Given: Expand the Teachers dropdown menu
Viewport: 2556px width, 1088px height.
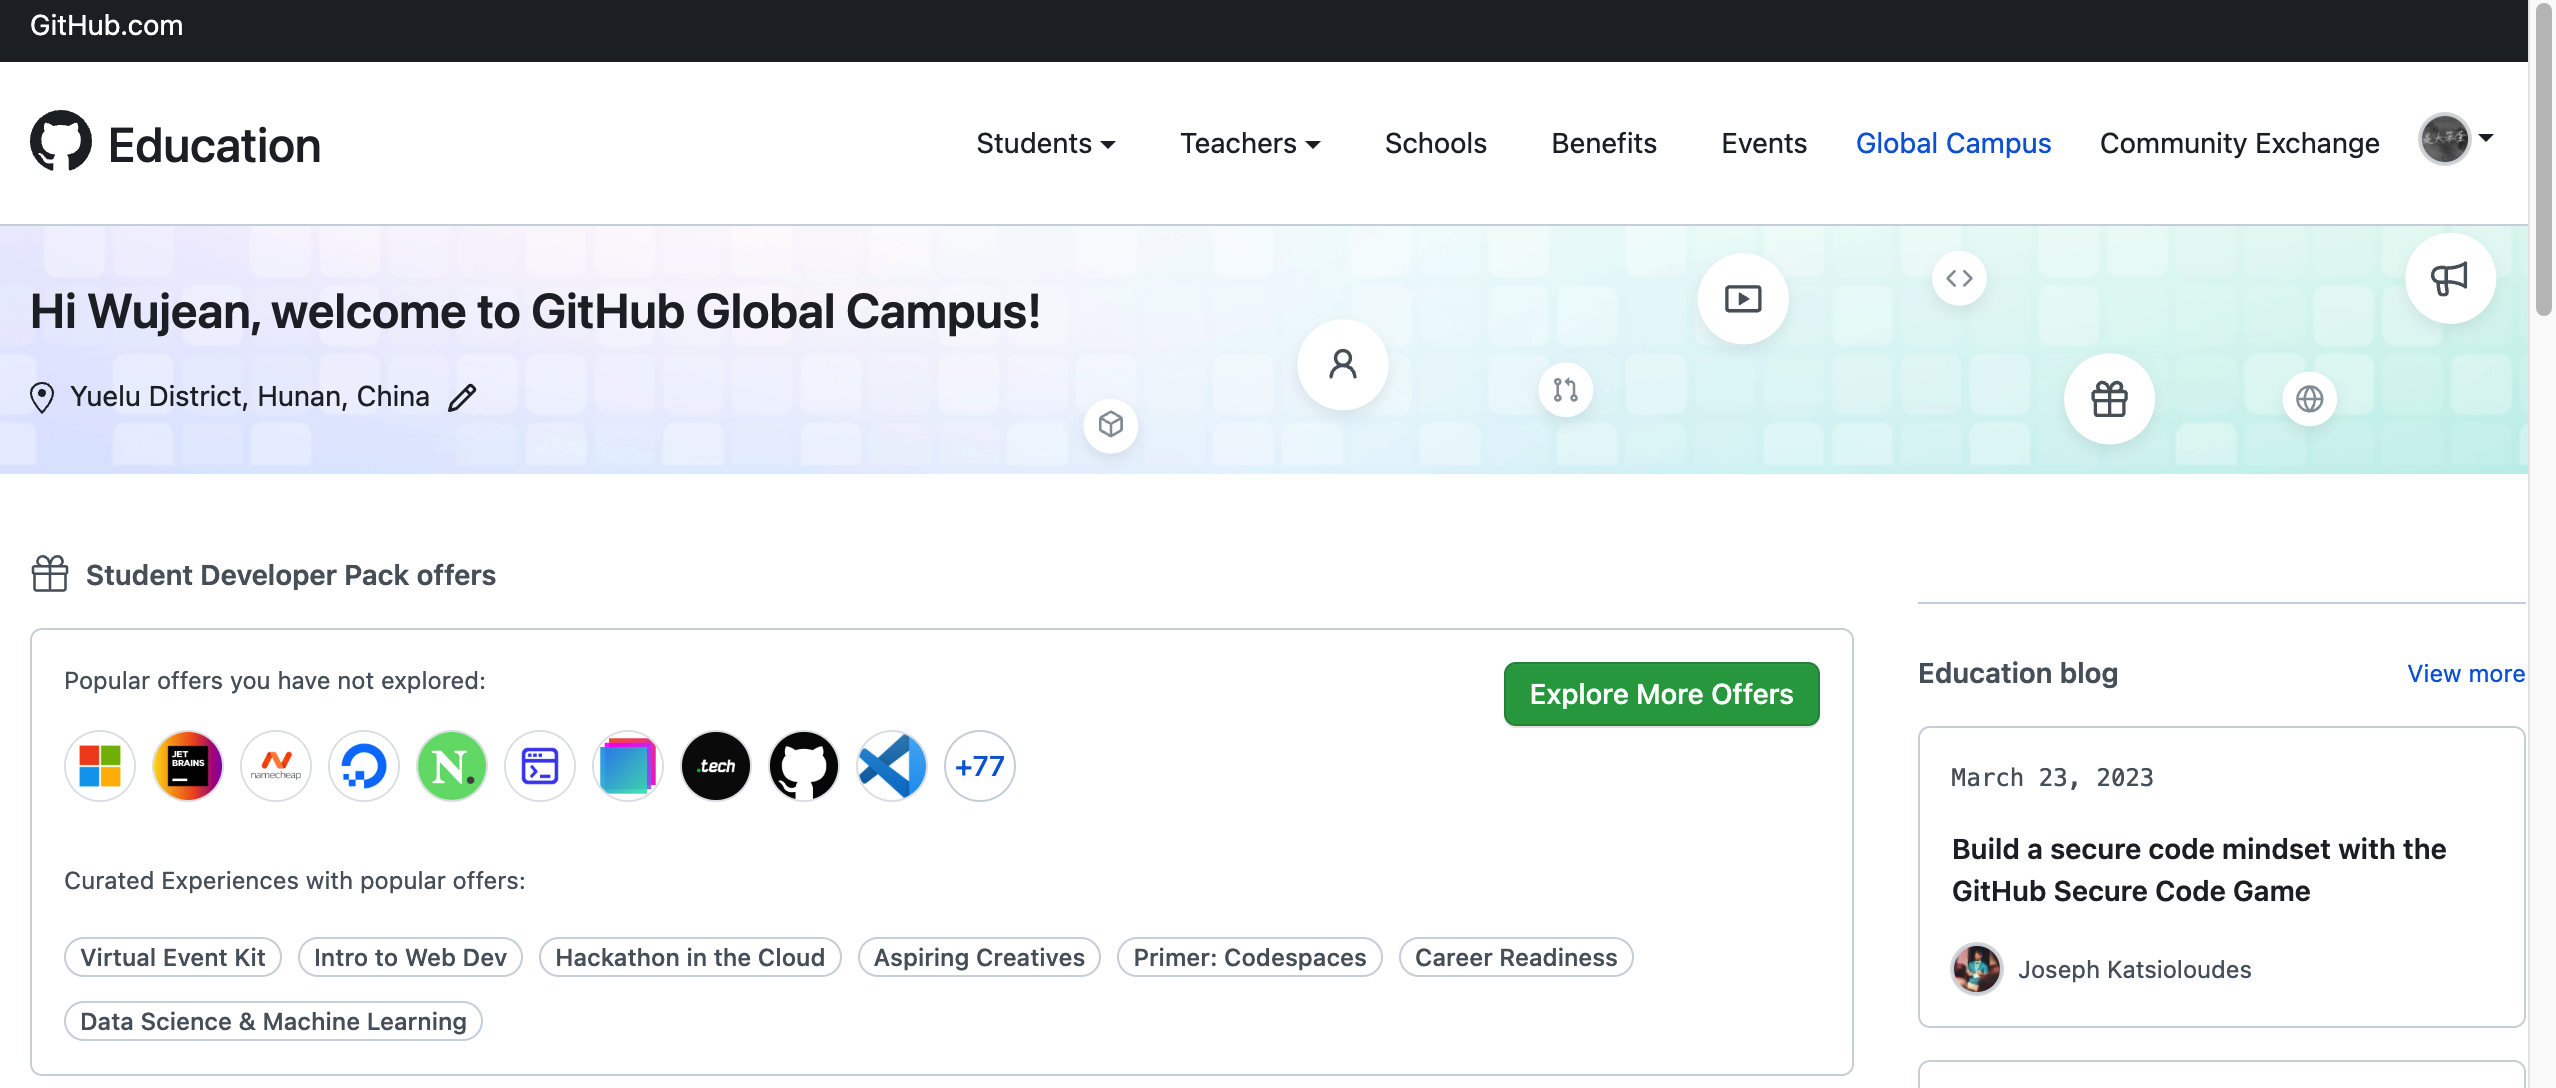Looking at the screenshot, I should pyautogui.click(x=1250, y=144).
